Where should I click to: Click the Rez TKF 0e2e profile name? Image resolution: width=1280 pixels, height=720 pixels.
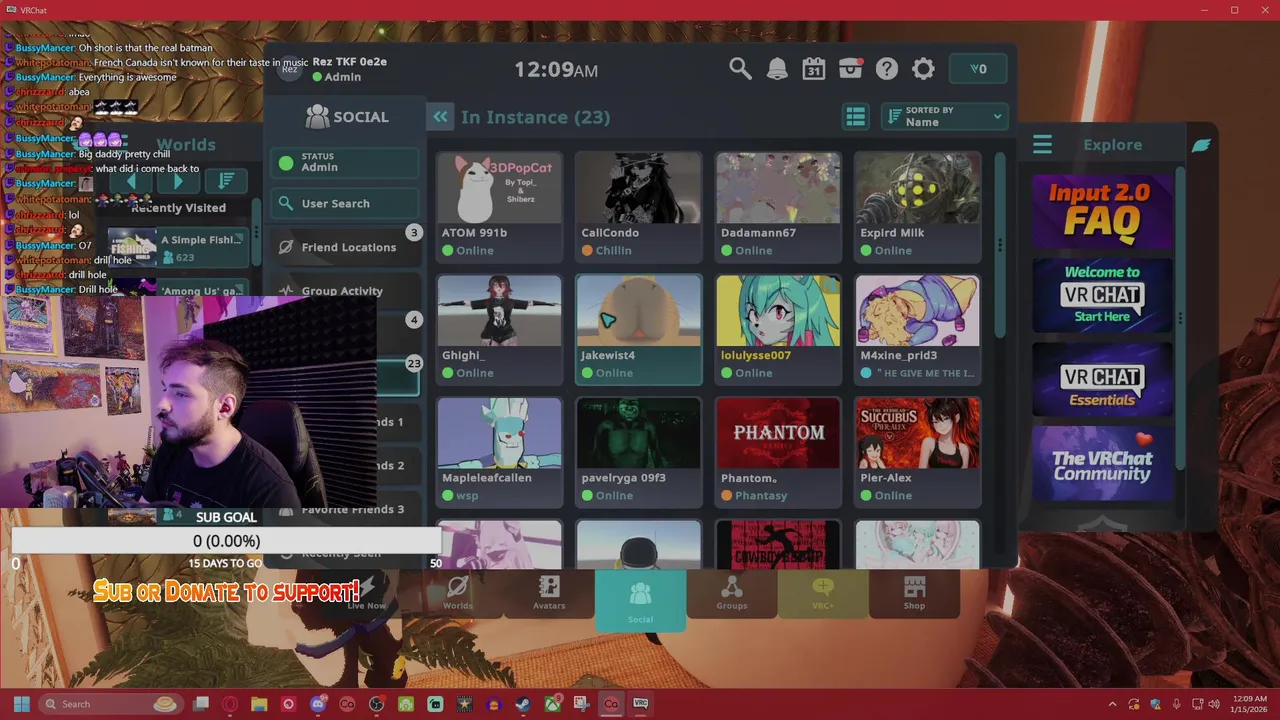pyautogui.click(x=350, y=62)
